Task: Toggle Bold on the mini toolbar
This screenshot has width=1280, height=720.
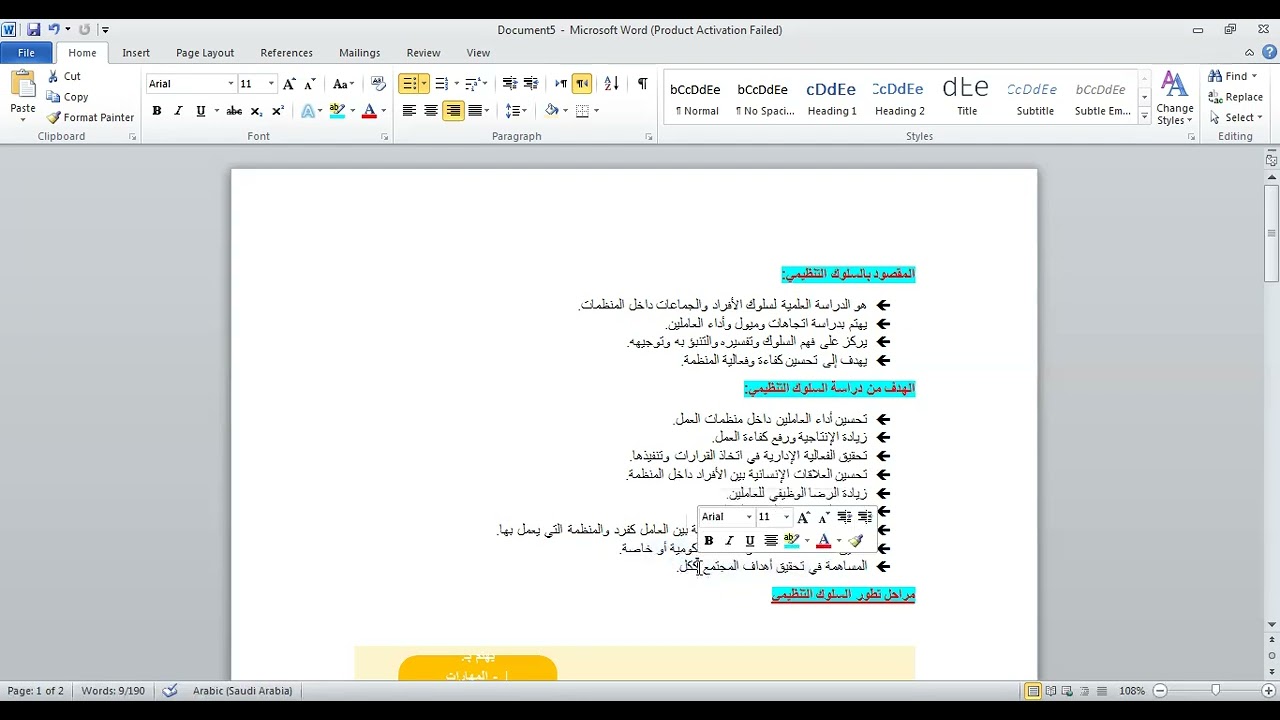Action: (708, 541)
